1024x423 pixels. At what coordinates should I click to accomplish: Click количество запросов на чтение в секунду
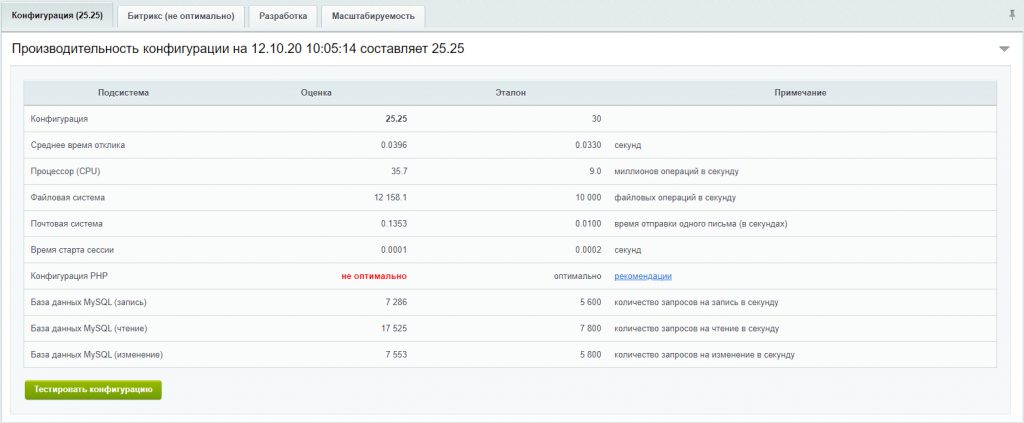[696, 329]
